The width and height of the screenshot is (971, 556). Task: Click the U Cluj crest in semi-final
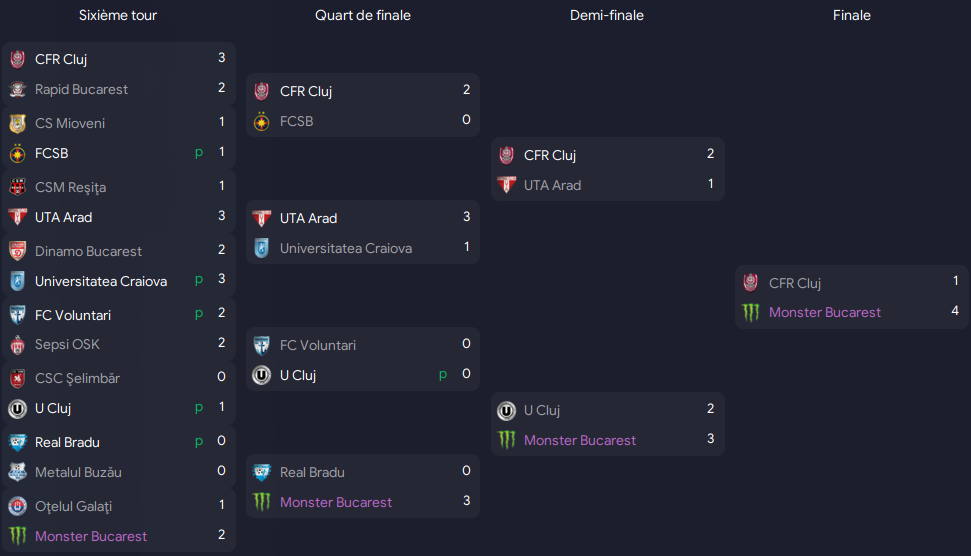click(507, 410)
